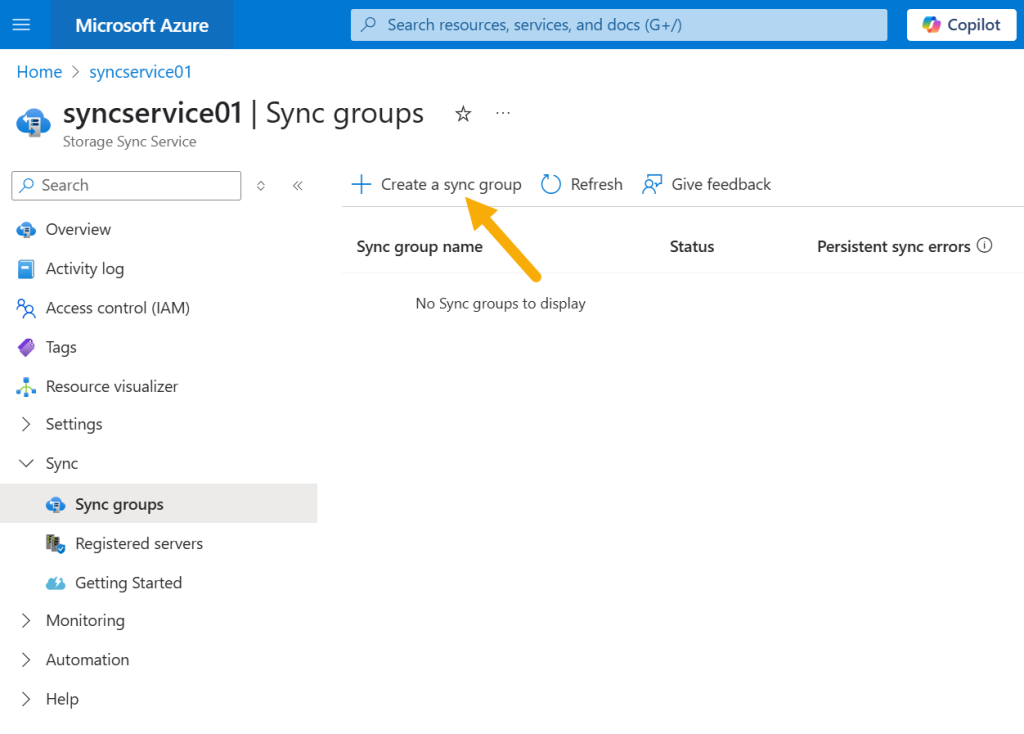Screen dimensions: 1024x734
Task: Click Persistent sync errors column header
Action: pyautogui.click(x=893, y=247)
